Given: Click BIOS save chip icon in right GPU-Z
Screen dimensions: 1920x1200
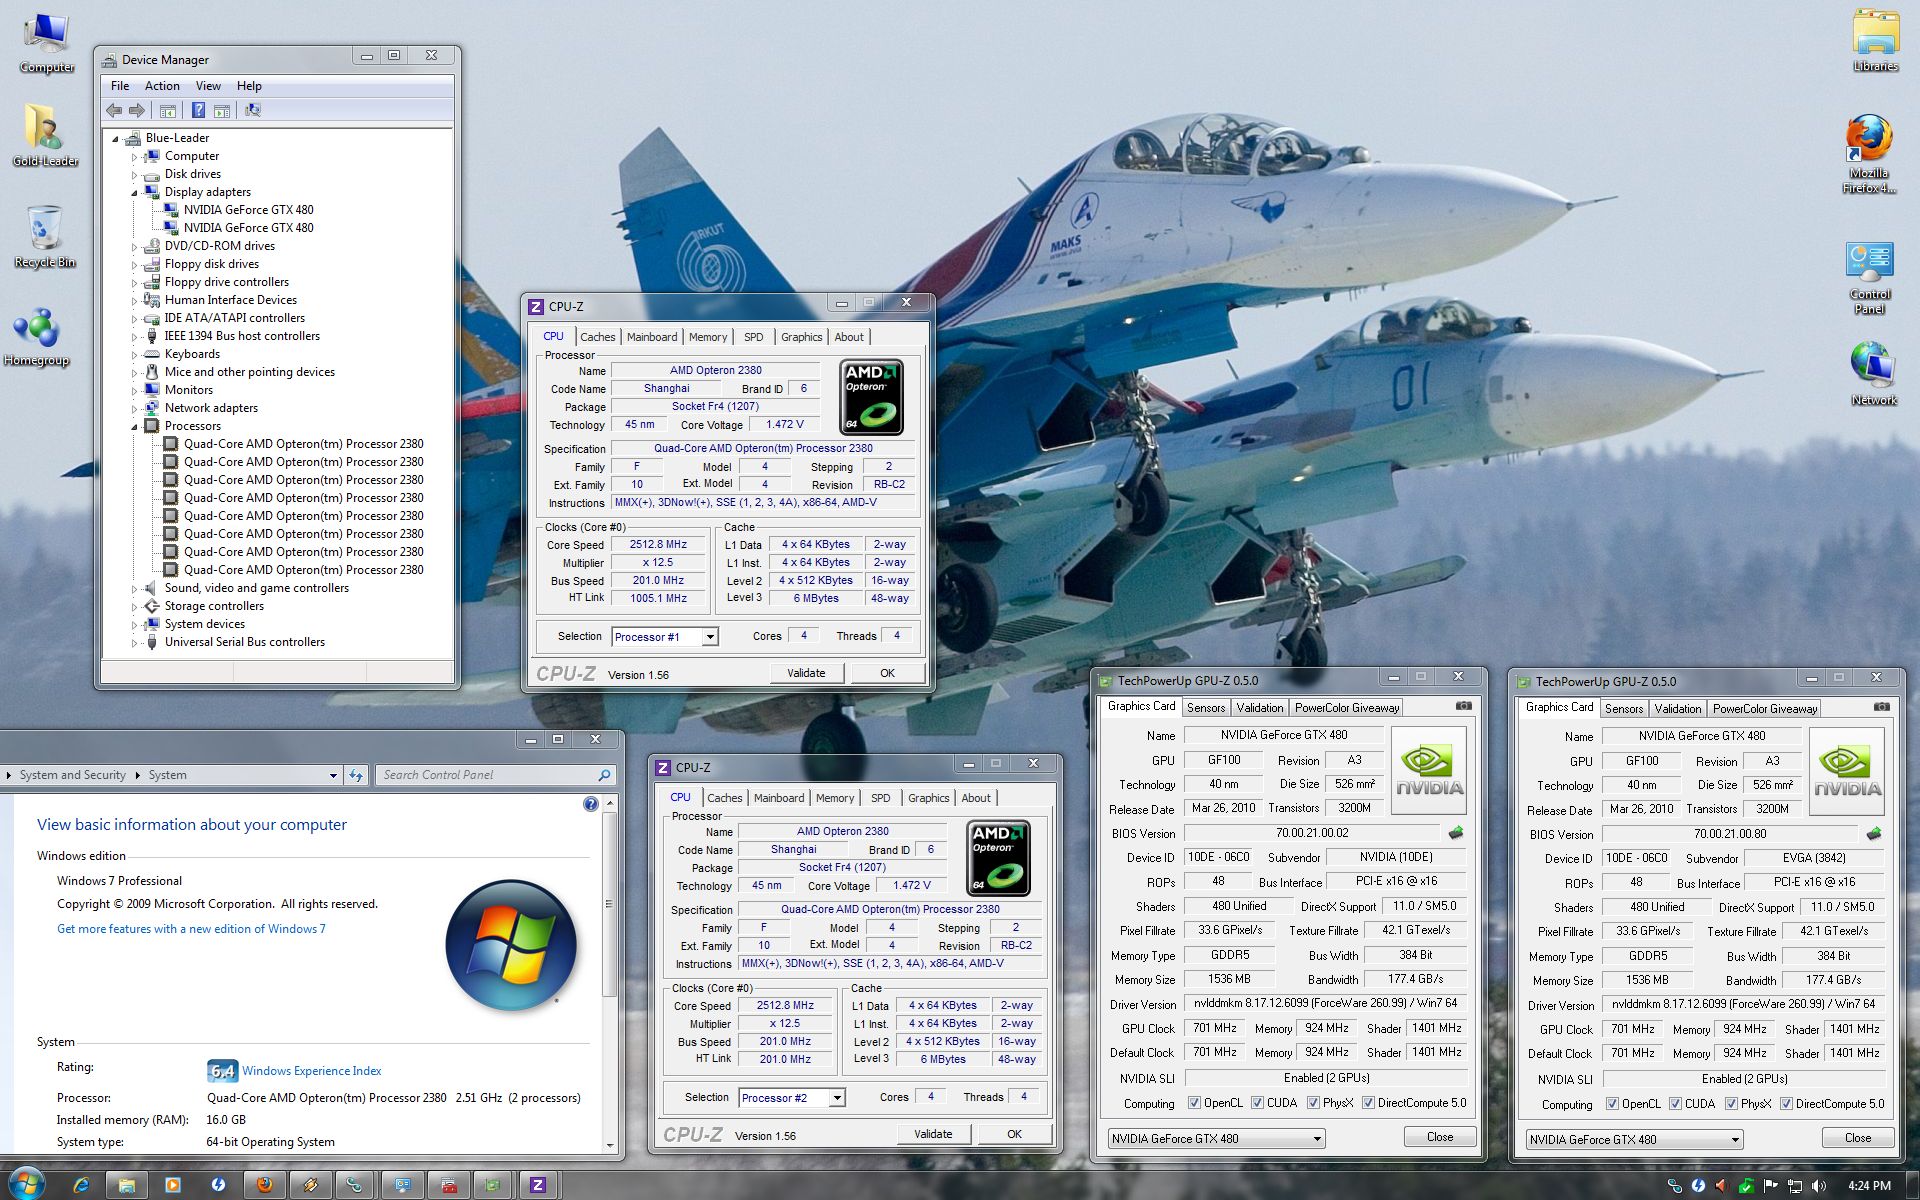Looking at the screenshot, I should [x=1874, y=834].
